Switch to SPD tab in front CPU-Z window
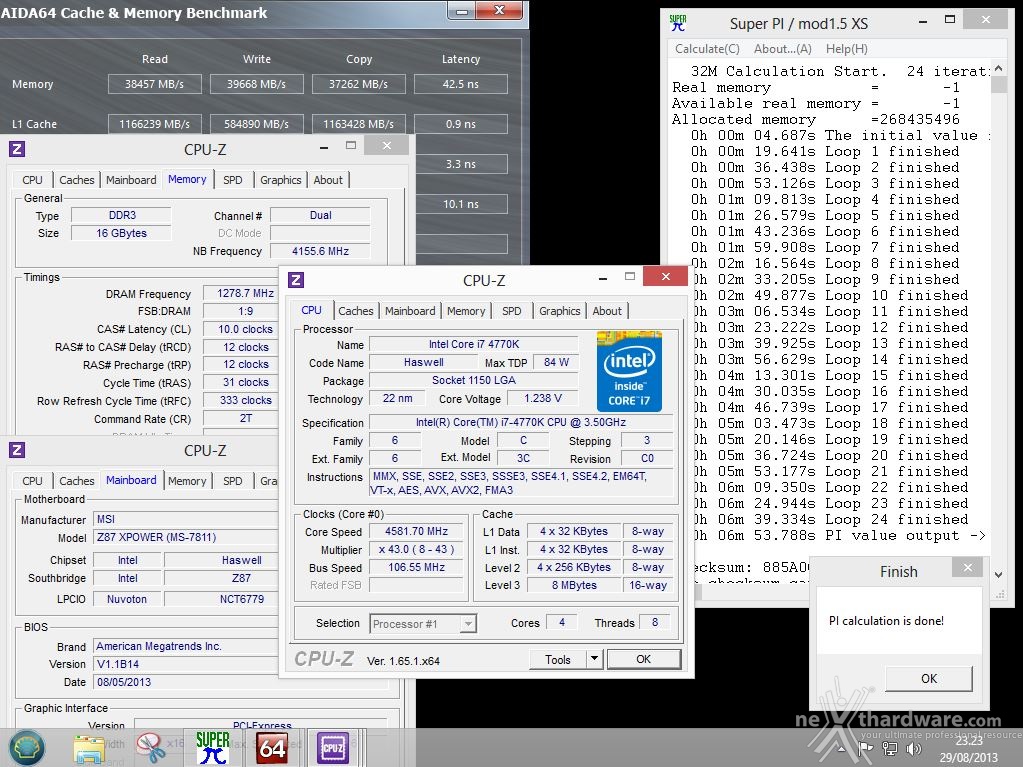 tap(512, 311)
